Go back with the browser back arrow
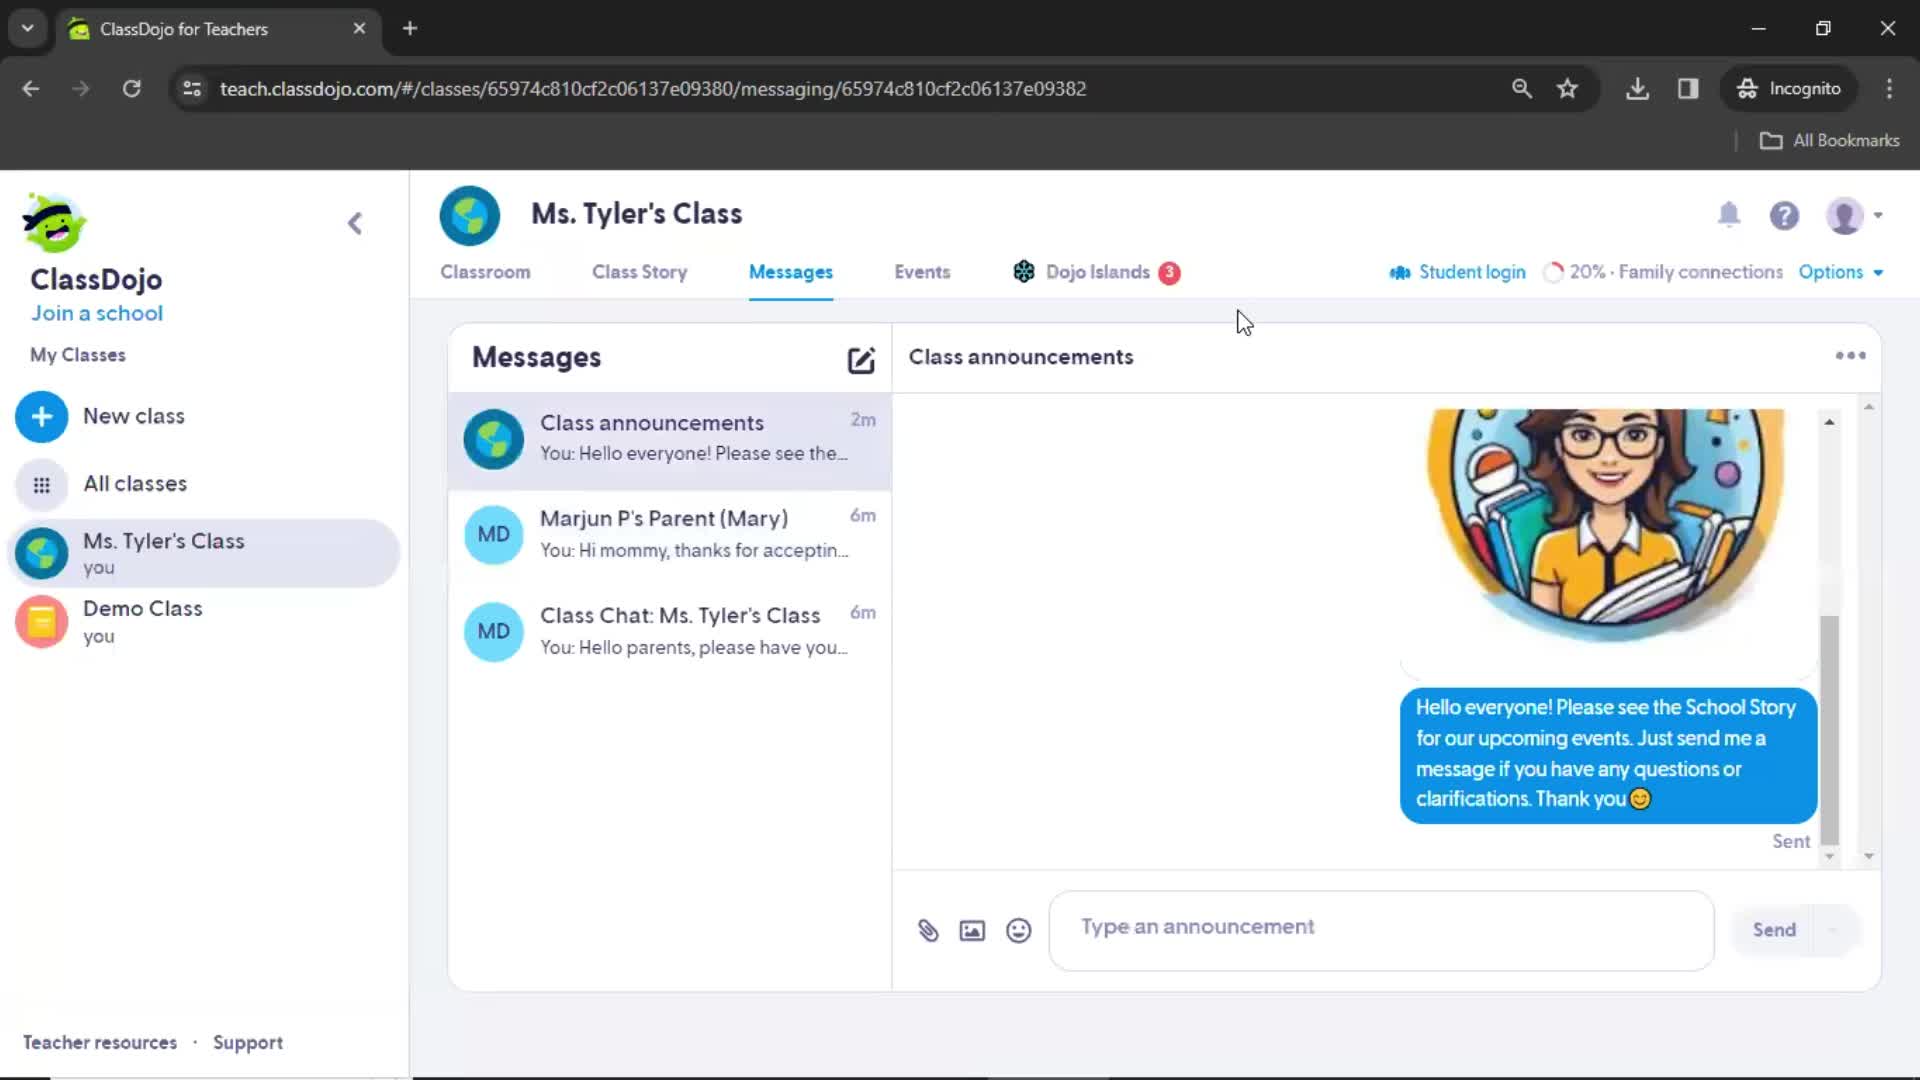The width and height of the screenshot is (1920, 1080). (x=31, y=88)
